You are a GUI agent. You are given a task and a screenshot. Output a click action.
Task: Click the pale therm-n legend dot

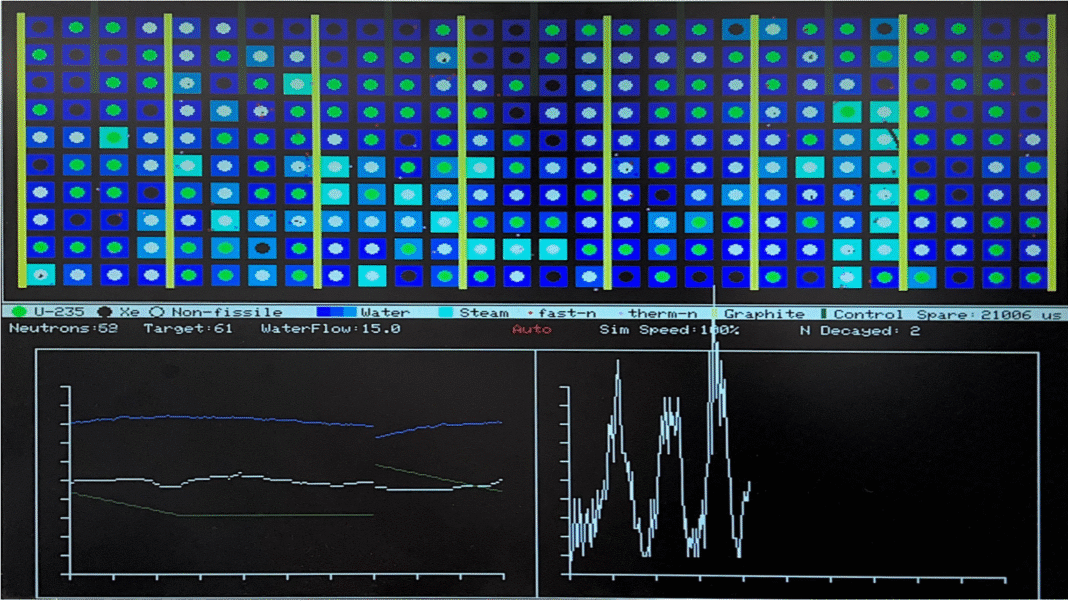coord(621,313)
